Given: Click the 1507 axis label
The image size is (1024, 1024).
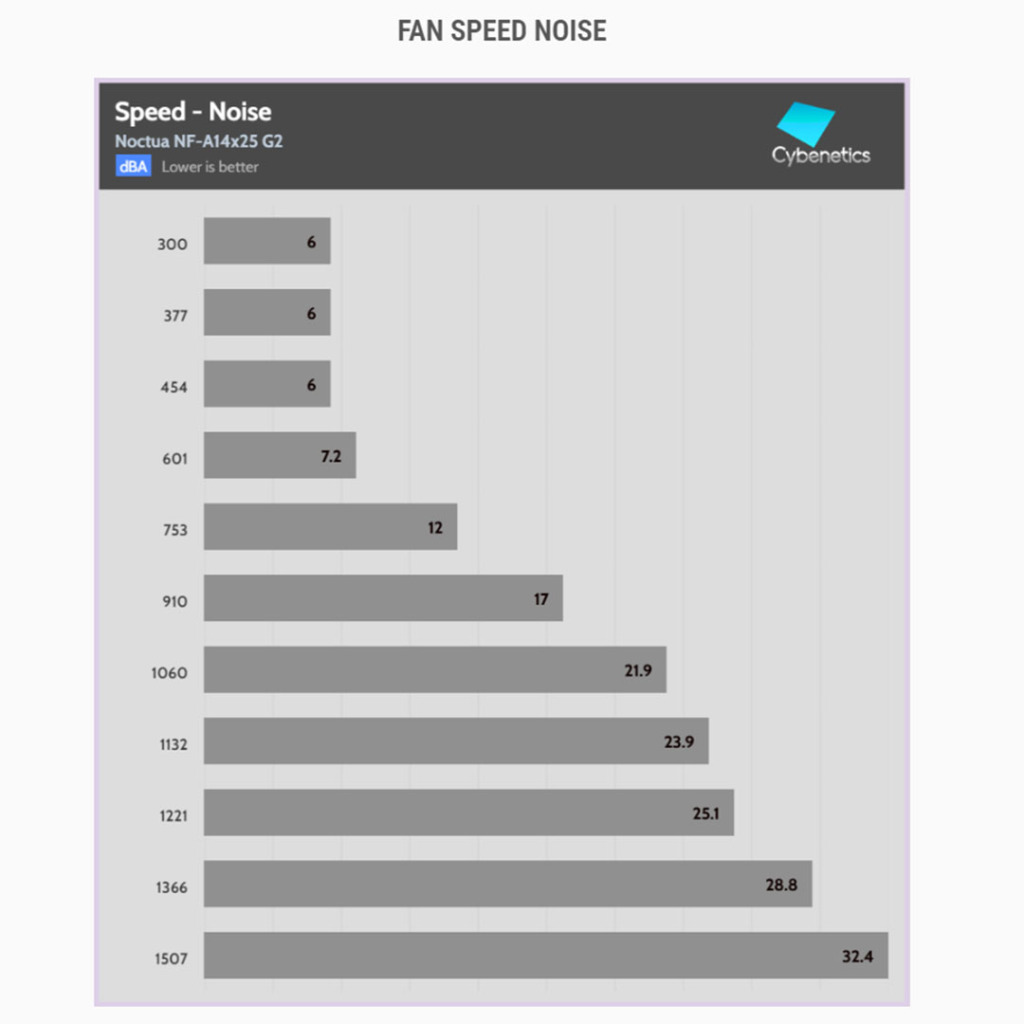Looking at the screenshot, I should point(169,959).
